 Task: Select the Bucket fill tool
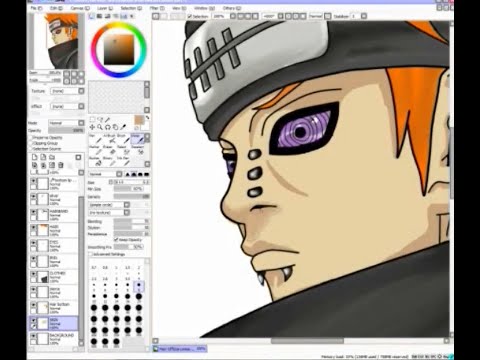click(x=96, y=161)
